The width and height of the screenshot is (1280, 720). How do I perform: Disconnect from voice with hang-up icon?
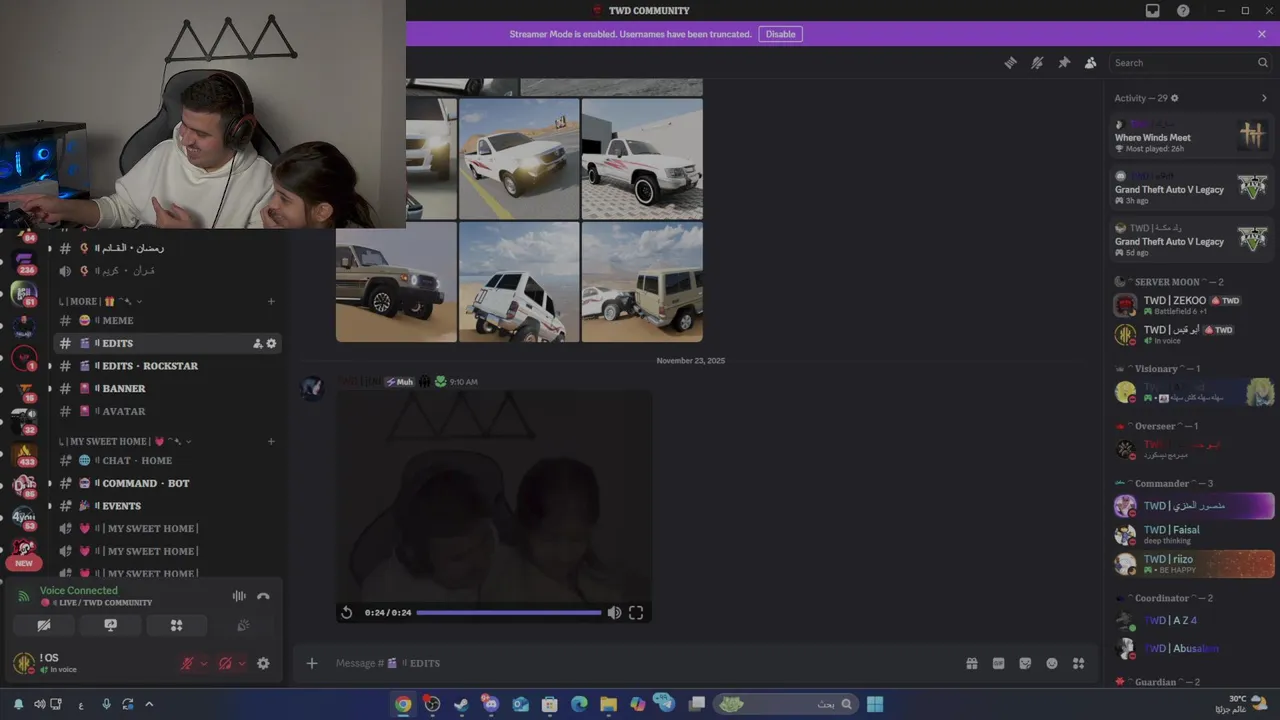pos(263,596)
